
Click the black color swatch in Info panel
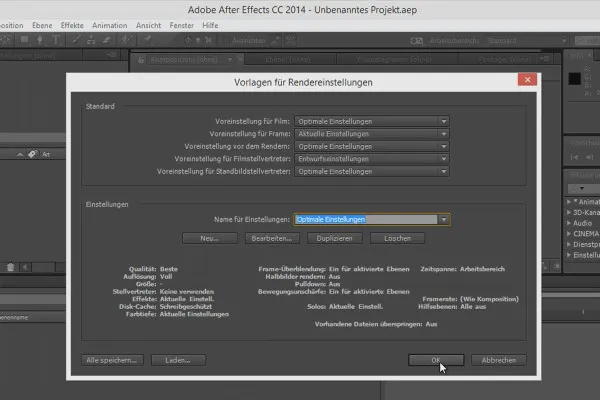[x=574, y=79]
